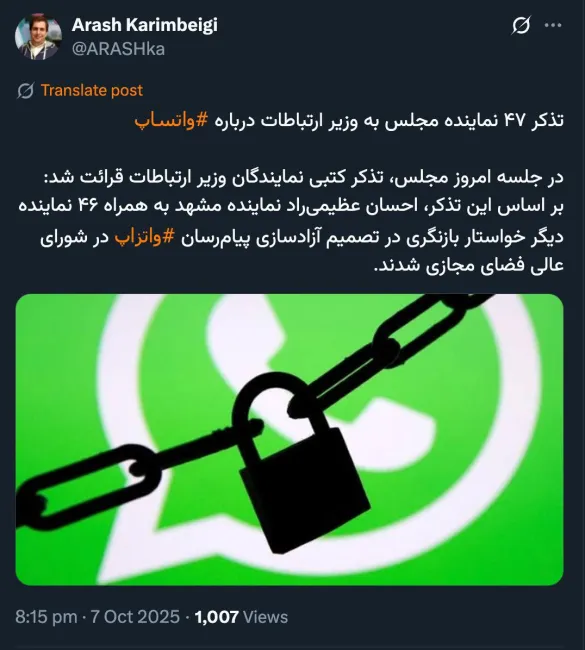Click the tweet headline mentioning ۴۷ نماینده
Viewport: 585px width, 650px height.
coord(349,121)
